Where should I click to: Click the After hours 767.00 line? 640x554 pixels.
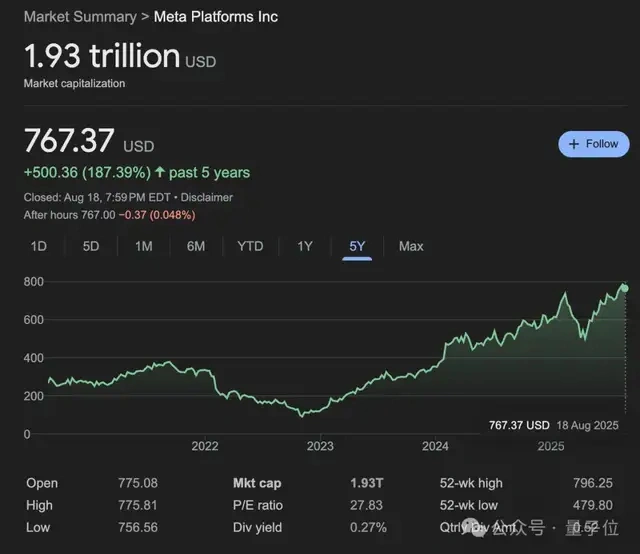pos(109,215)
